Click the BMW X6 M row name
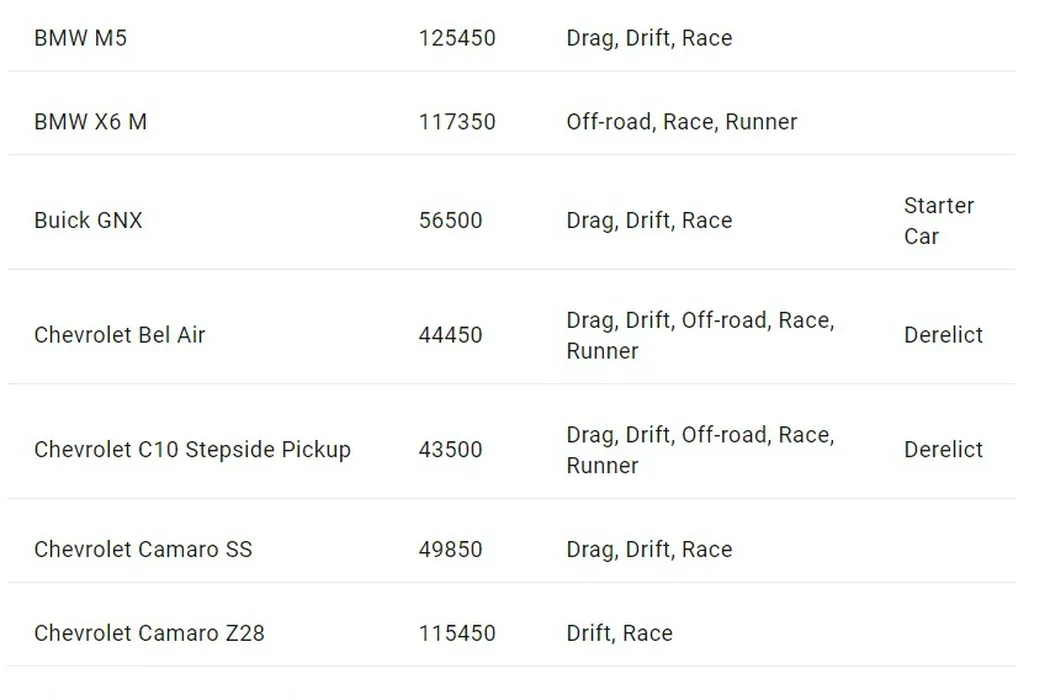This screenshot has height=700, width=1050. (90, 122)
